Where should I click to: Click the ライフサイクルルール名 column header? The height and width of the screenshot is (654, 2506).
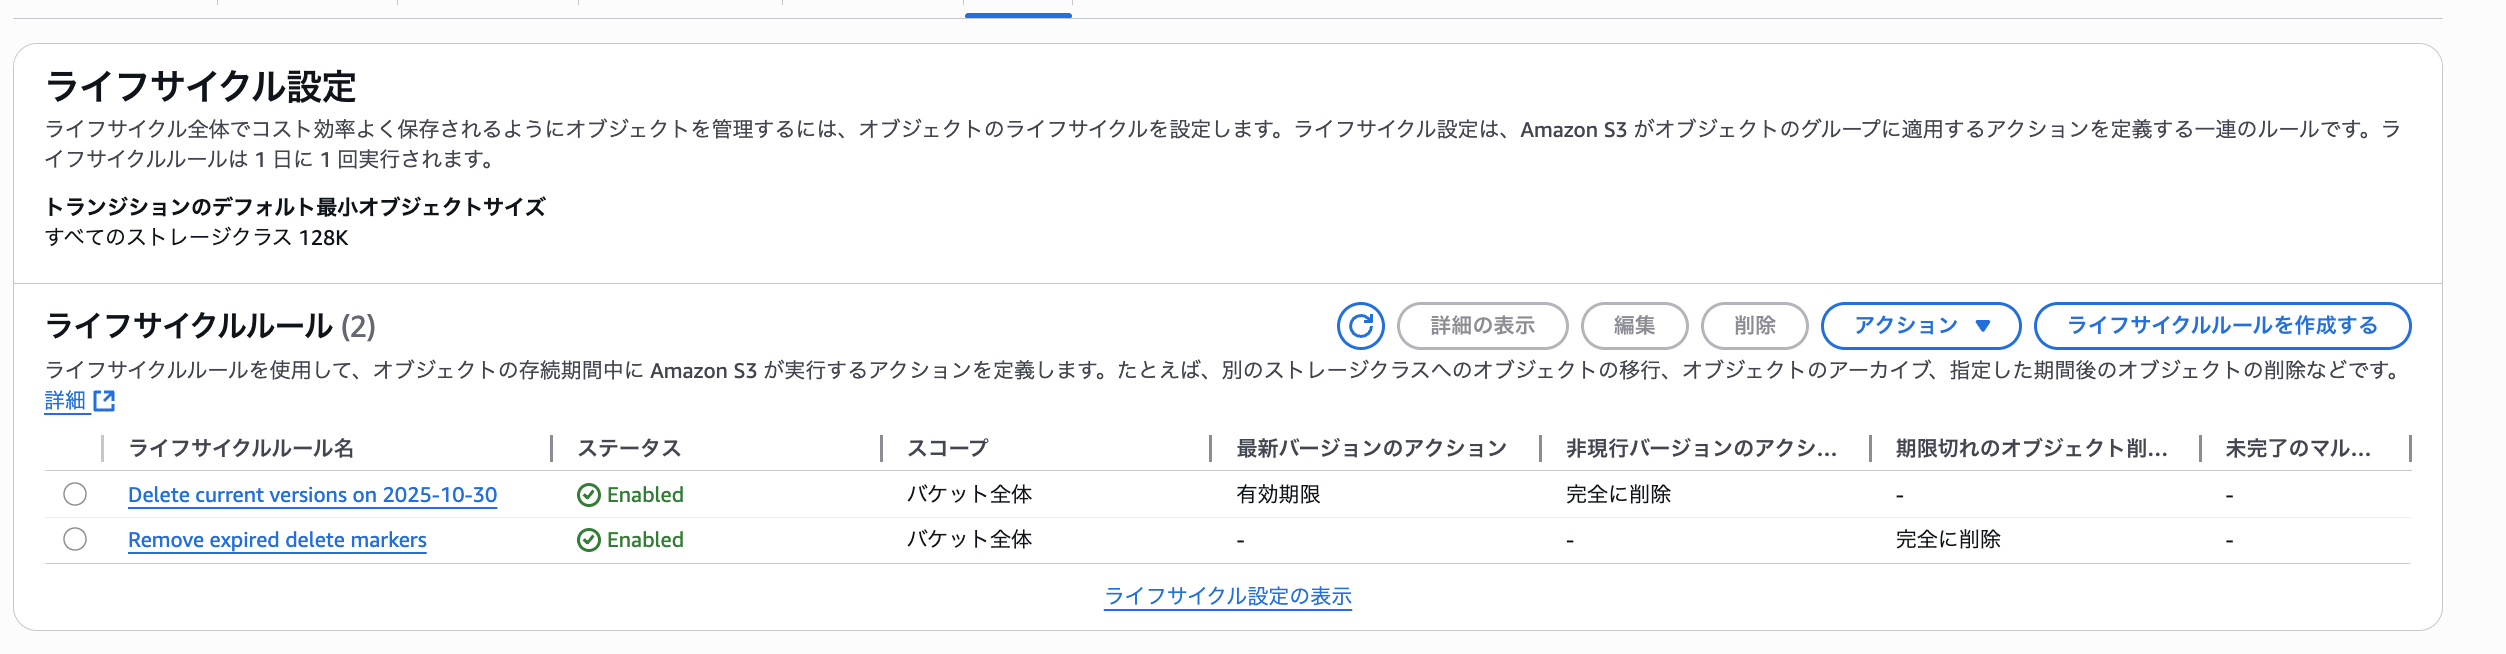tap(241, 448)
